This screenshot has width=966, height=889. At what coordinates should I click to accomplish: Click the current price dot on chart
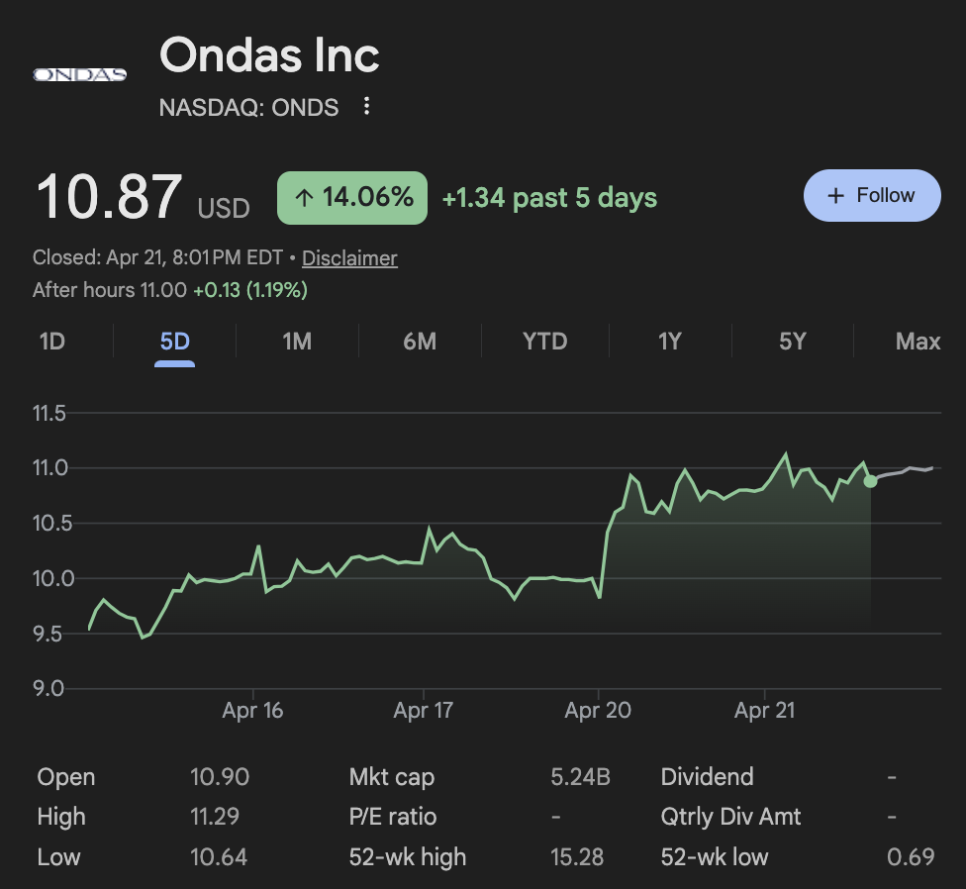tap(870, 481)
